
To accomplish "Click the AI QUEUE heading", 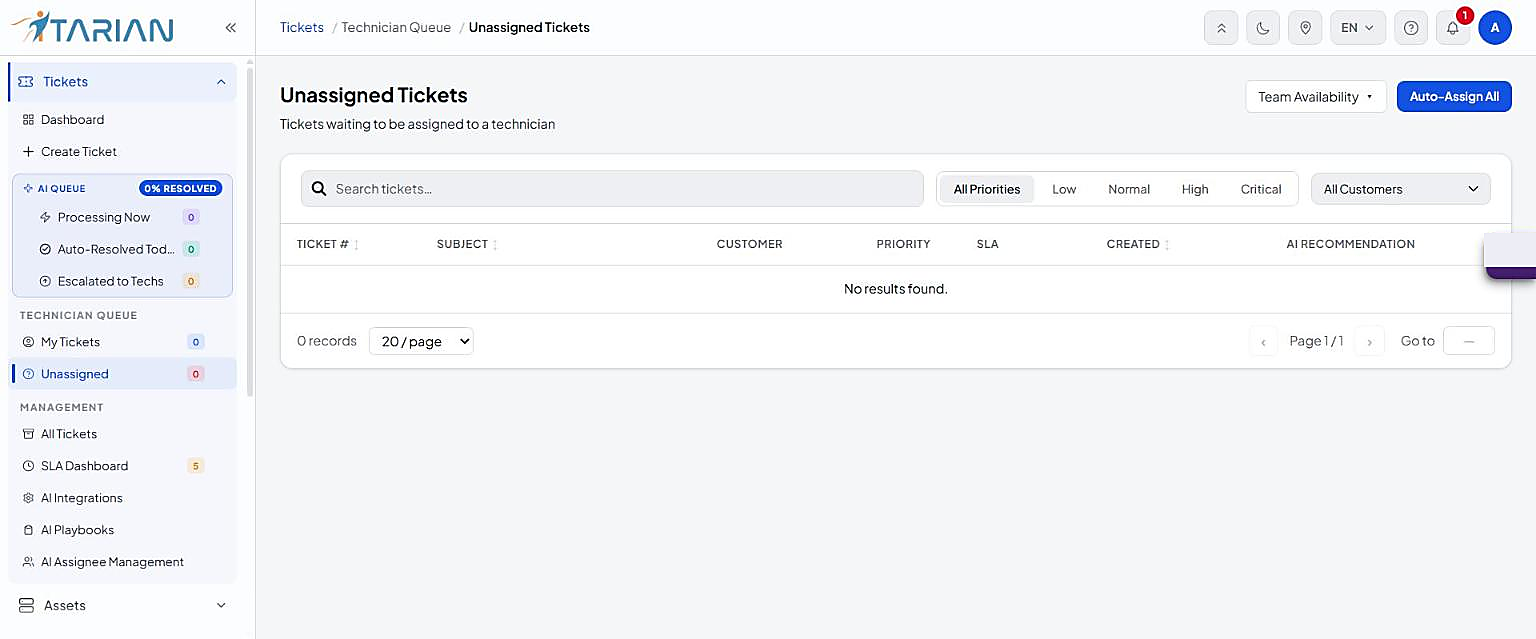I will [x=61, y=188].
